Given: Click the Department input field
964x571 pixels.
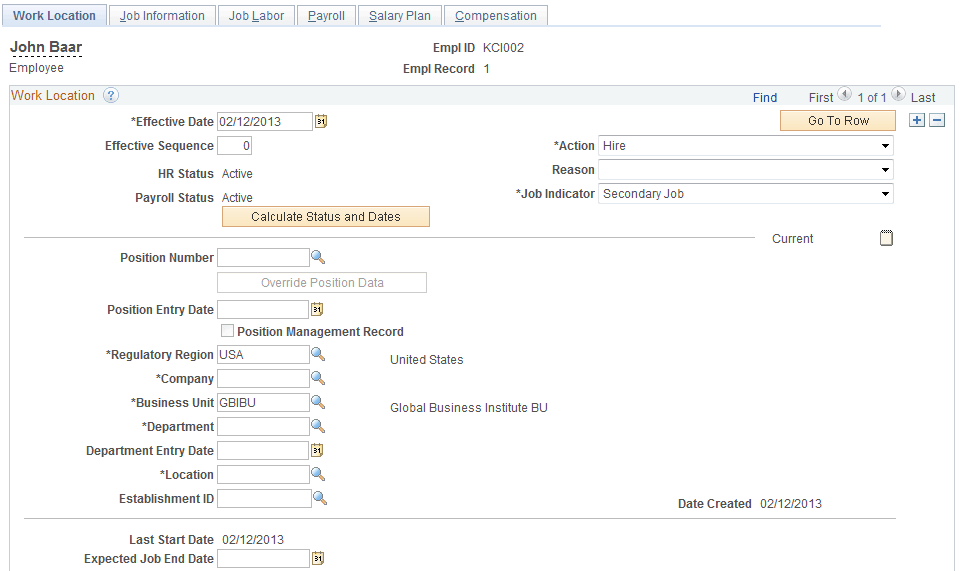Looking at the screenshot, I should pos(263,427).
